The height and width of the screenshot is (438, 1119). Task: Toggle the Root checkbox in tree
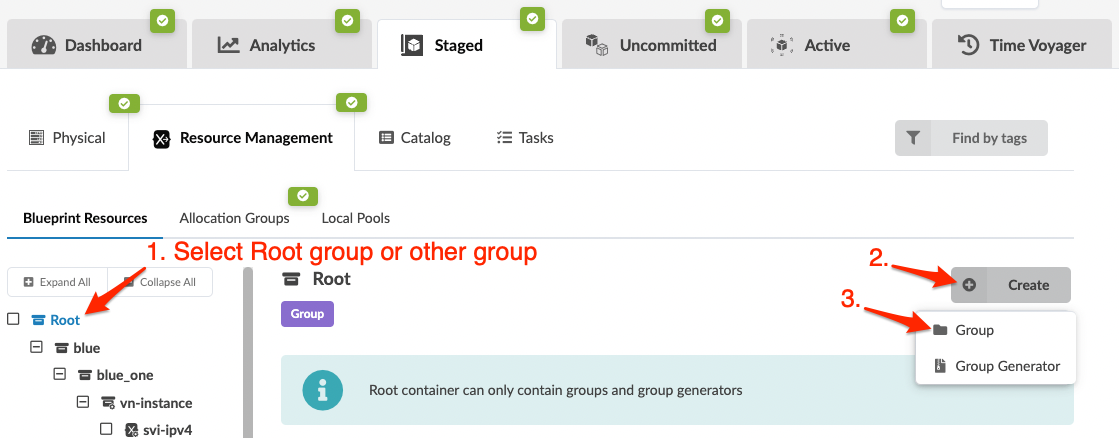[x=14, y=320]
